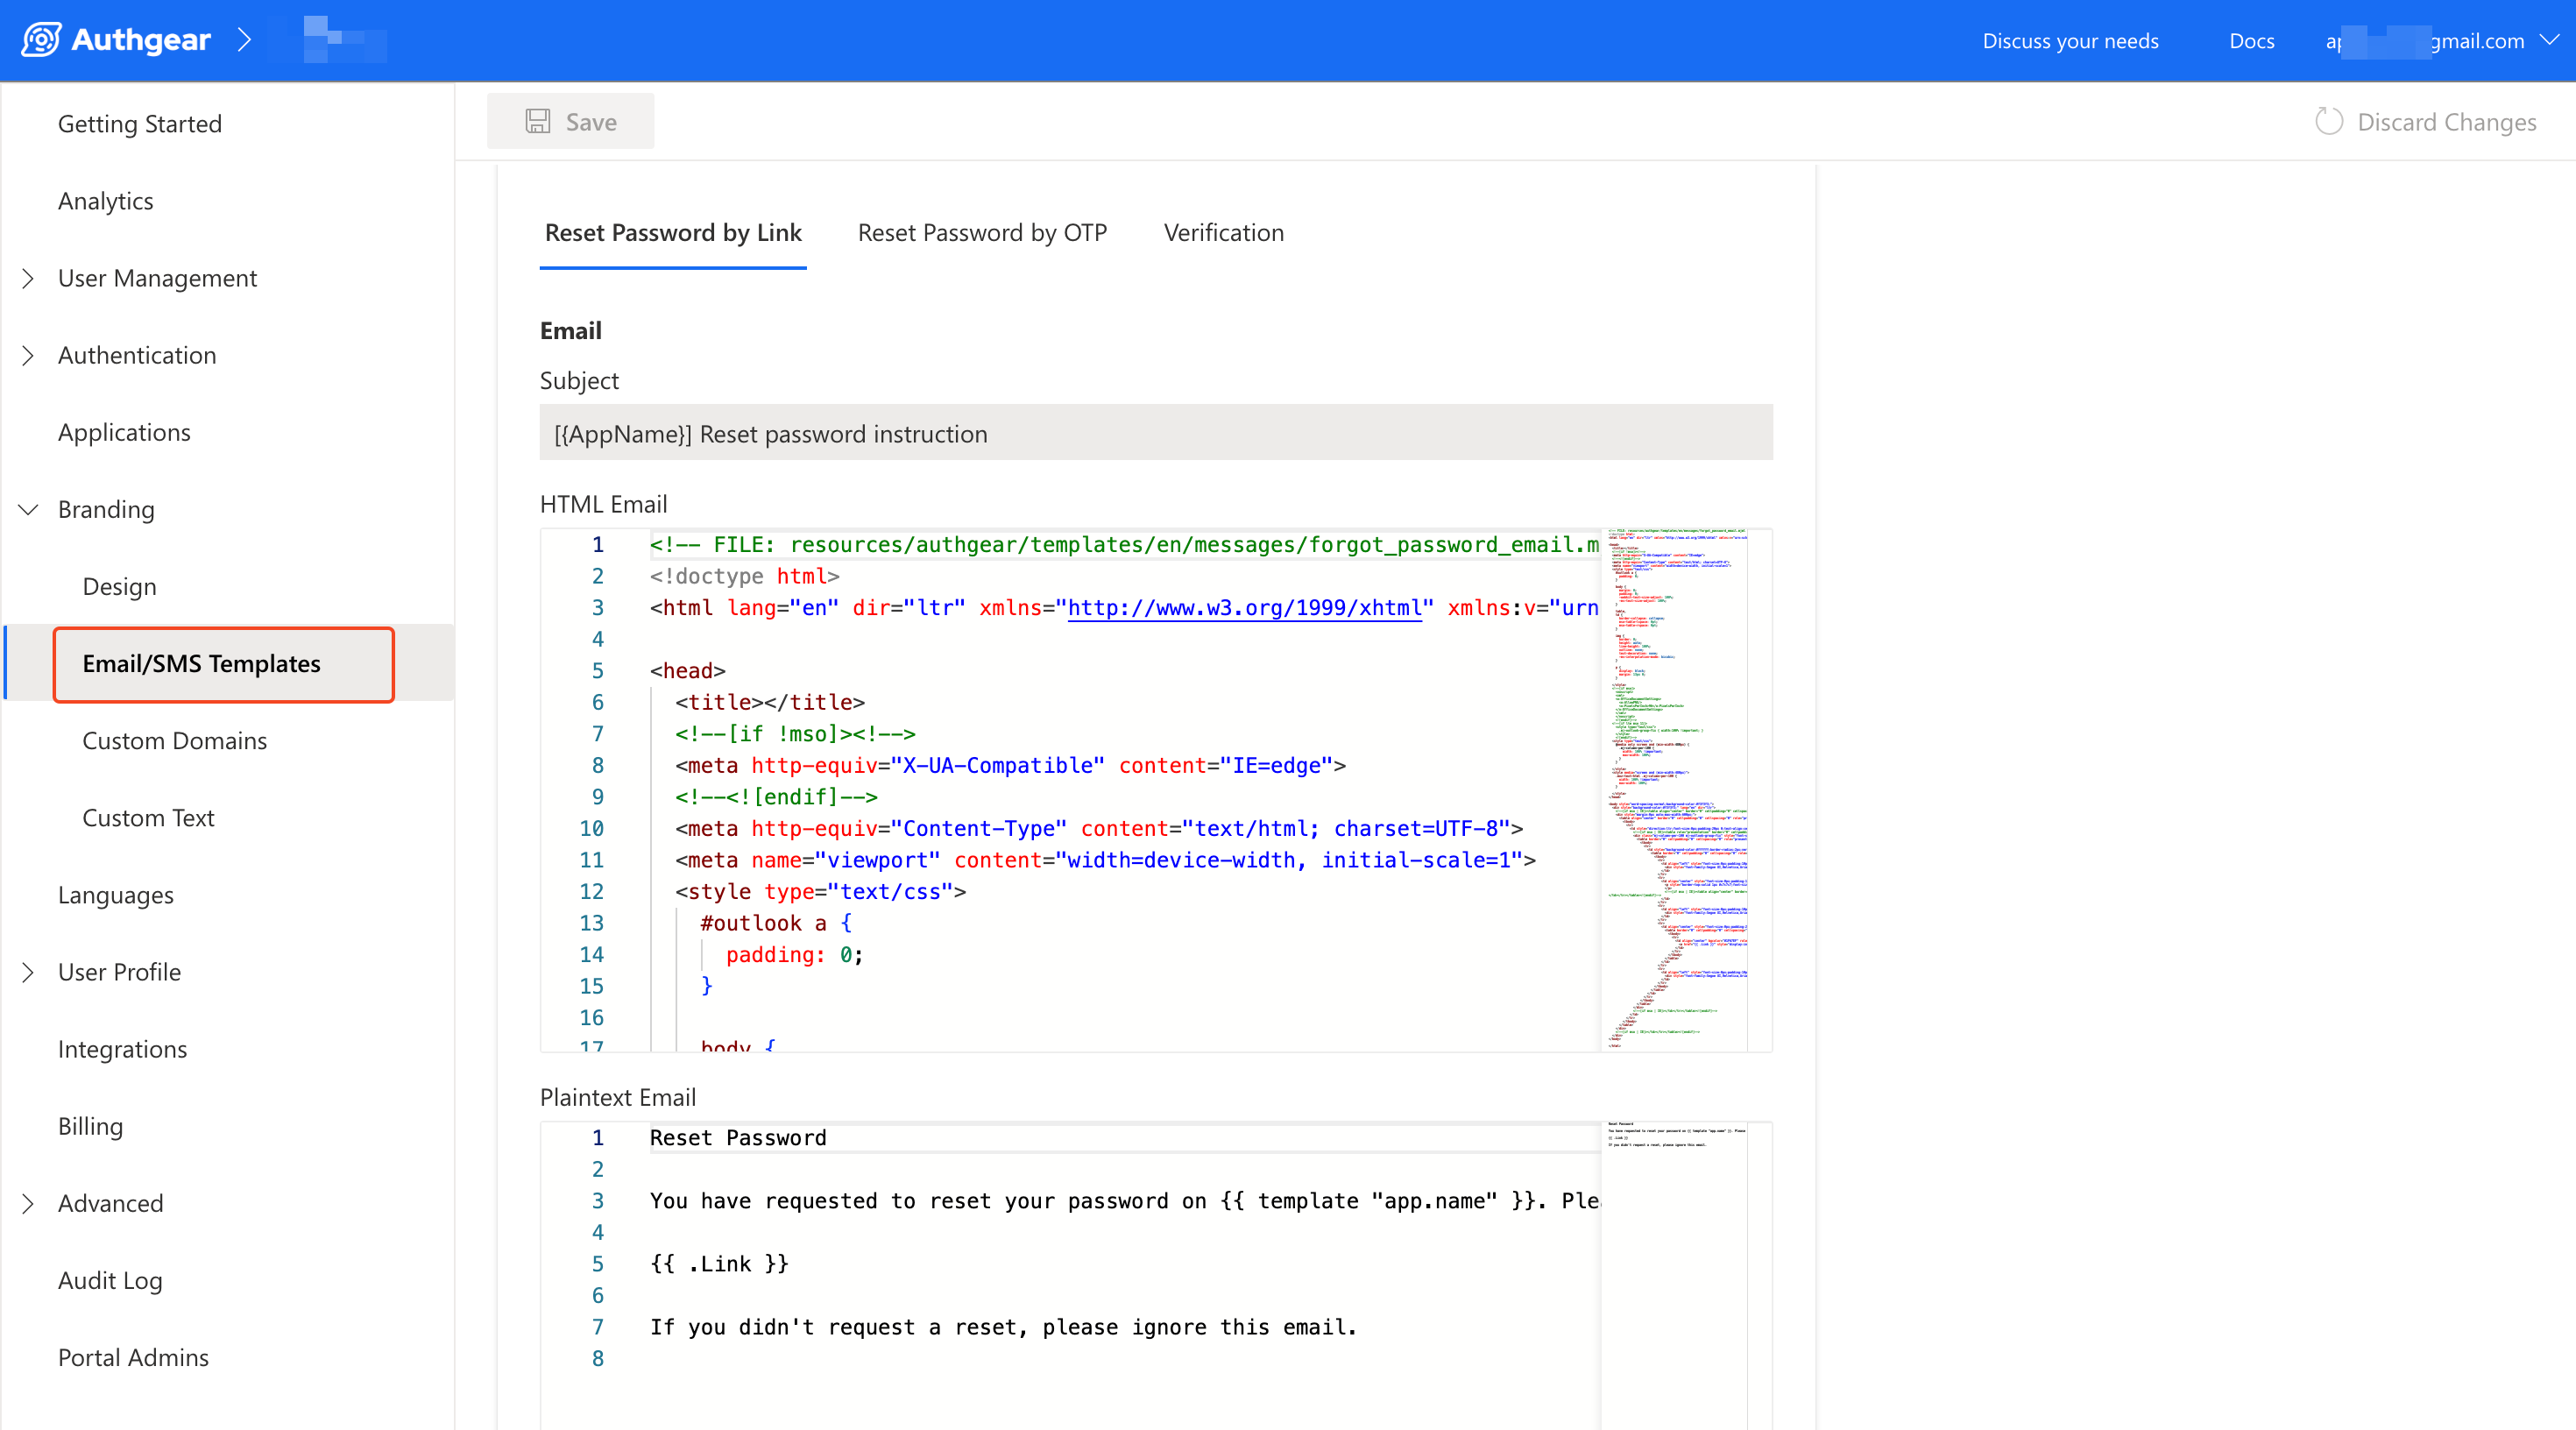The height and width of the screenshot is (1430, 2576).
Task: Click the Discard Changes circular arrow icon
Action: 2329,122
